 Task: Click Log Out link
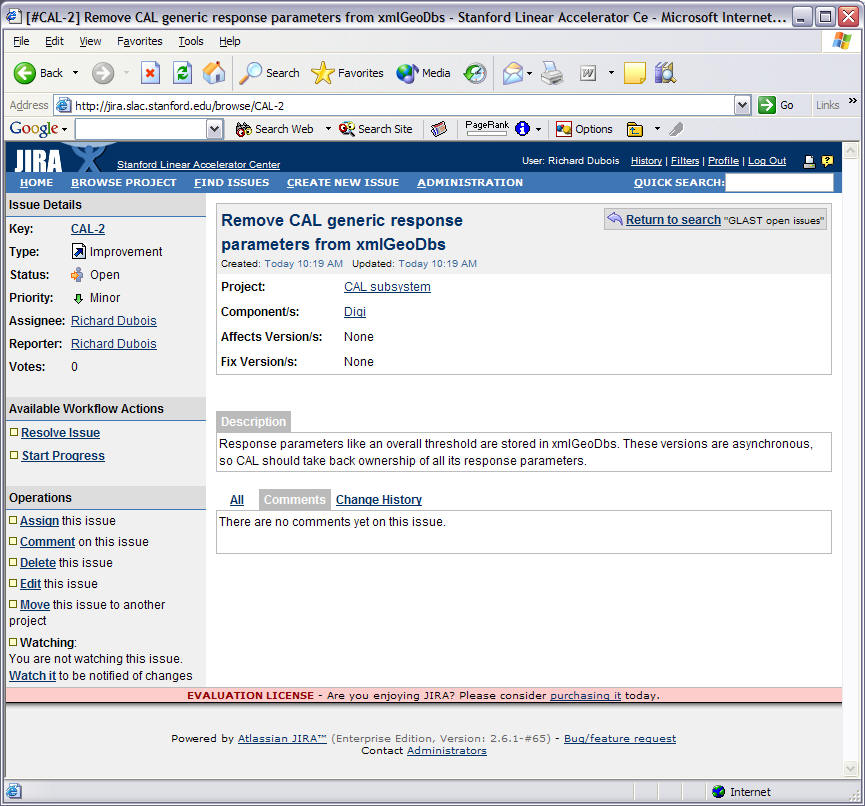[767, 161]
